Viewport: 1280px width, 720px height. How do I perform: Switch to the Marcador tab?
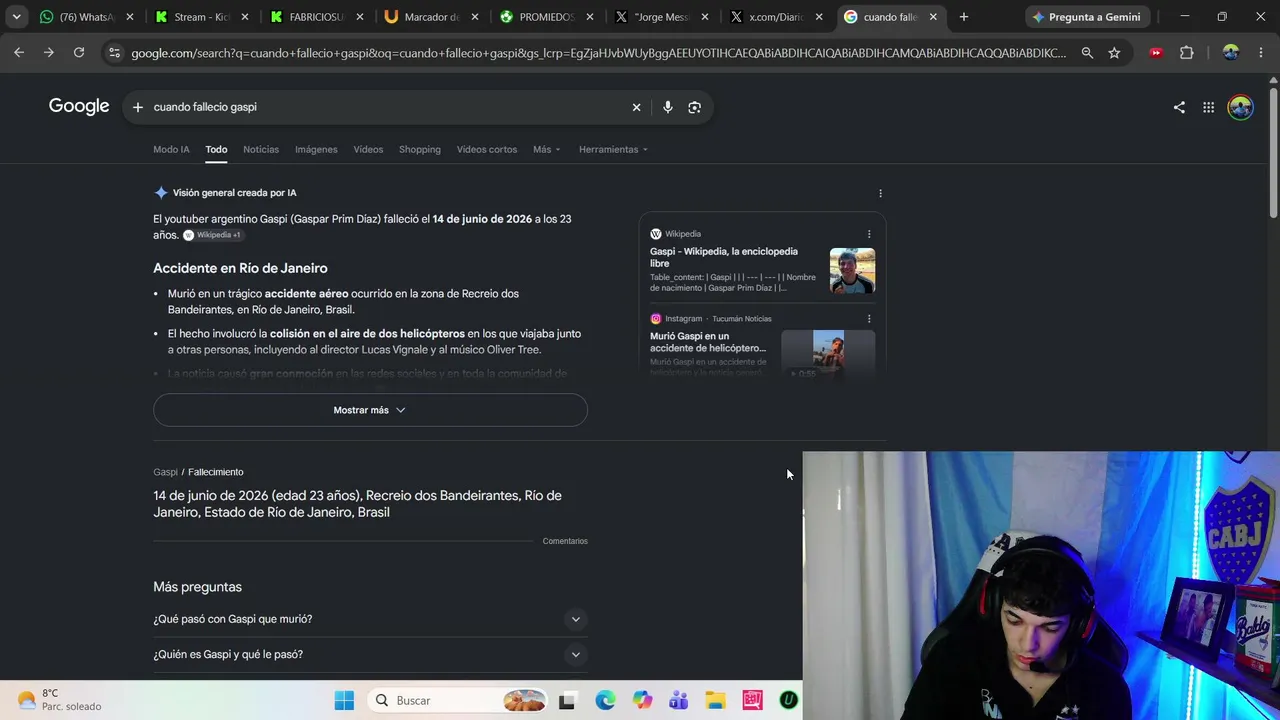point(431,17)
